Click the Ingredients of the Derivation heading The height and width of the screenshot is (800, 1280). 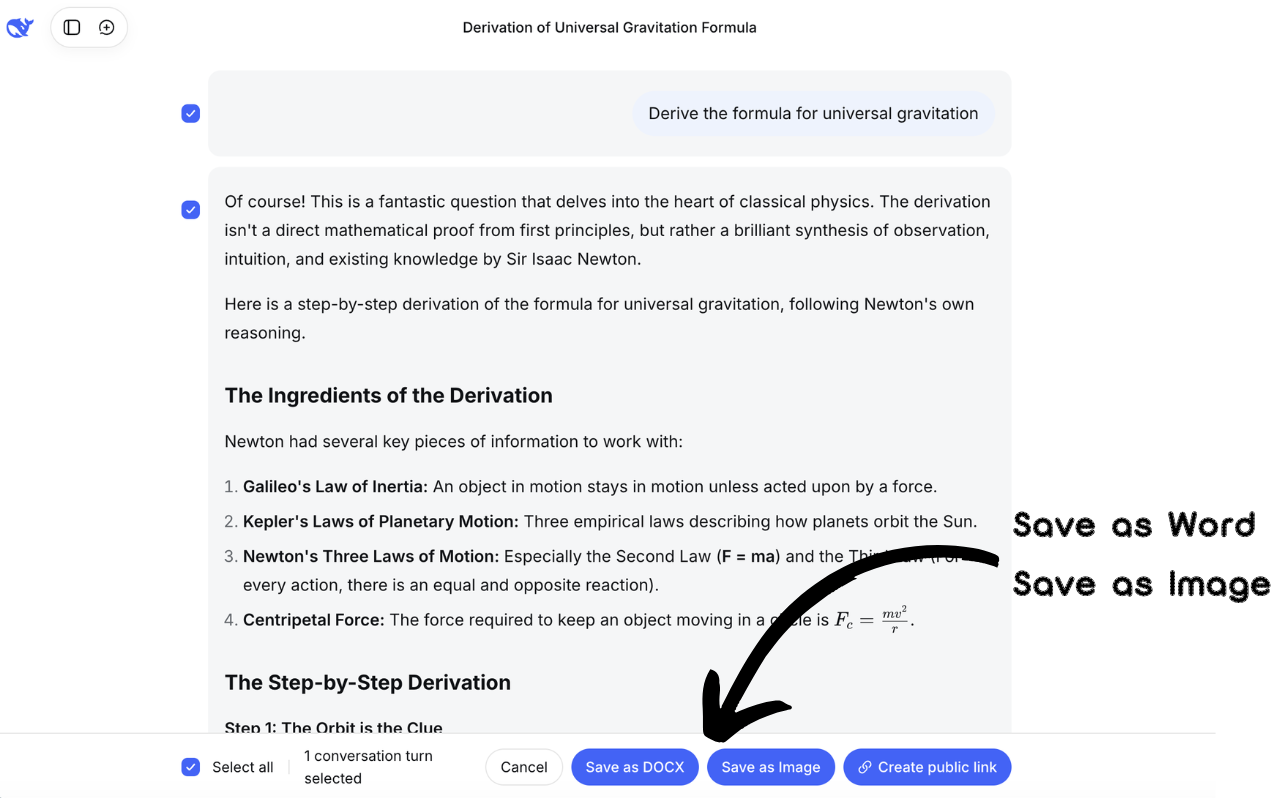point(389,395)
